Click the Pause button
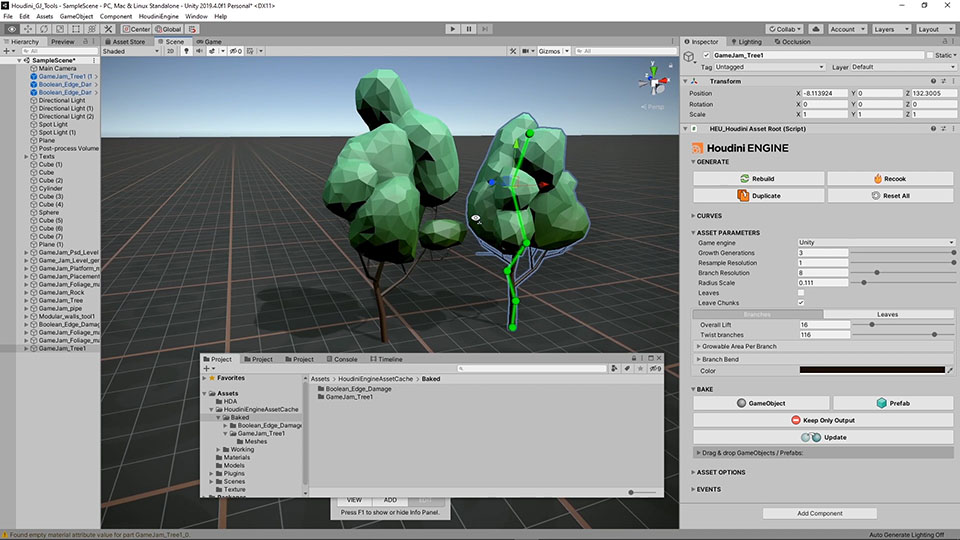Screen dimensions: 960x540 (469, 29)
